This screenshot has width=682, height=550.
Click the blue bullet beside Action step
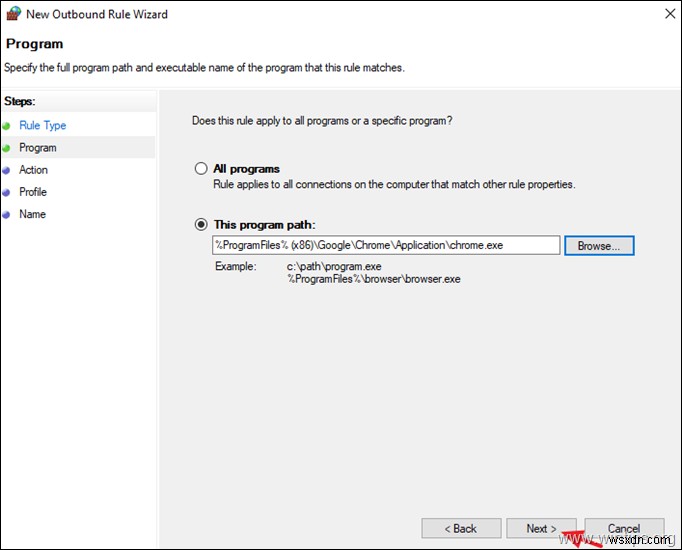6,170
